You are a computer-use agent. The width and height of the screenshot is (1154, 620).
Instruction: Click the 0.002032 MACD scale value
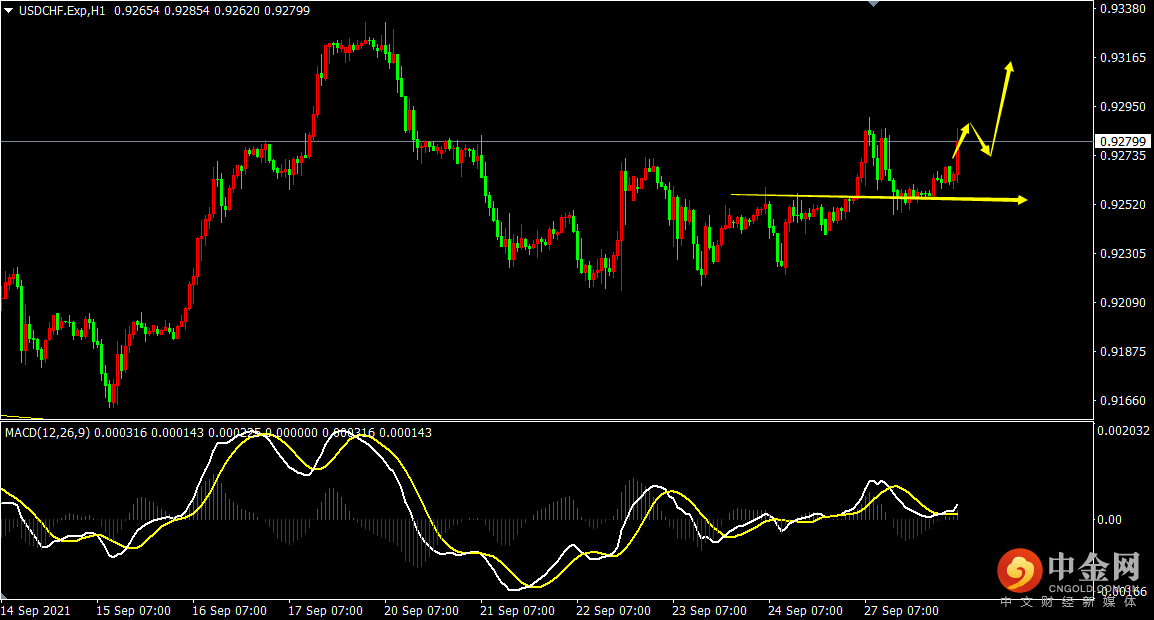pyautogui.click(x=1123, y=431)
